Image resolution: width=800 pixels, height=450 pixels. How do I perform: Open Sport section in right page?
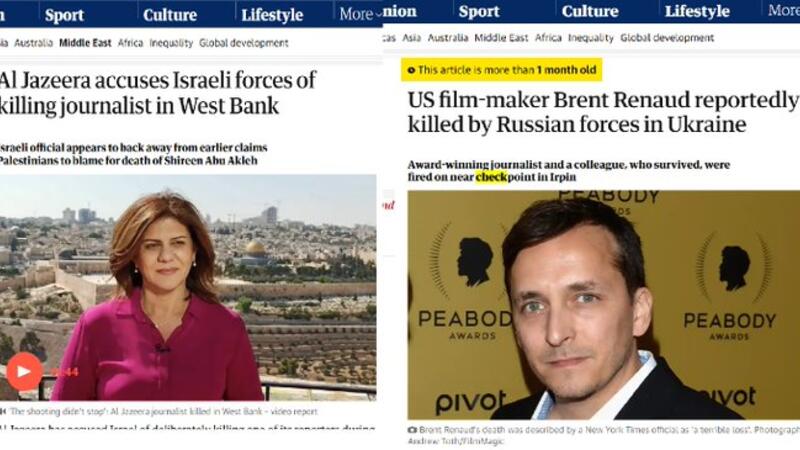479,11
